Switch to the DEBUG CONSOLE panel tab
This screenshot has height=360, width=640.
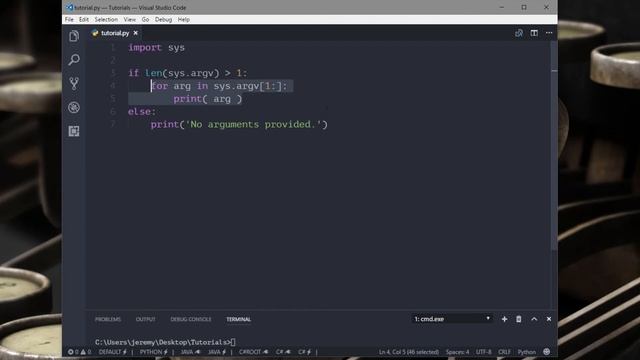point(191,319)
